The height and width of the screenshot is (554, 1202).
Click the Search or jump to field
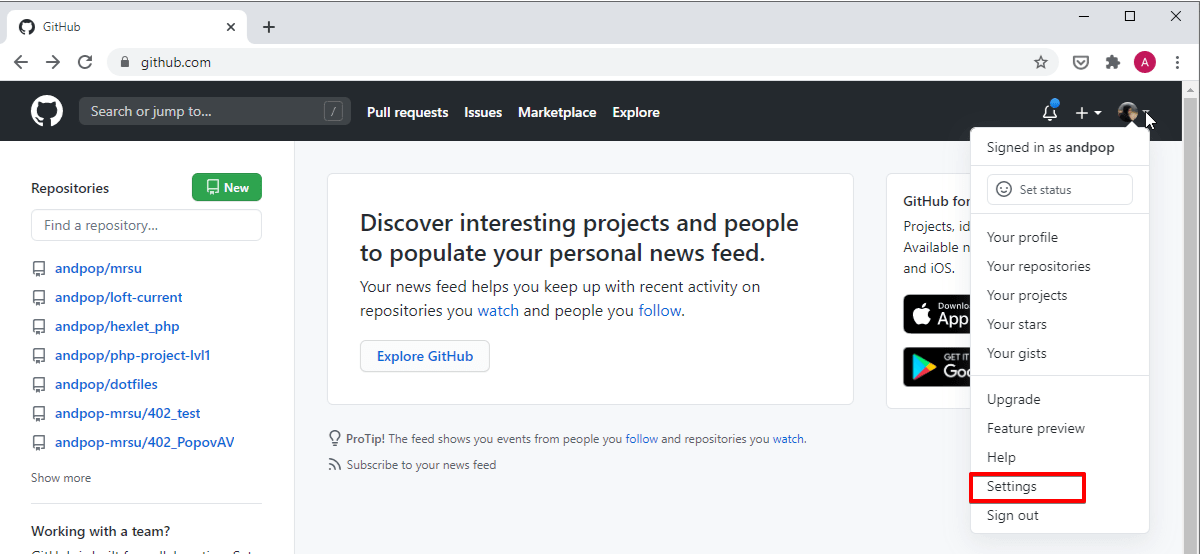[x=215, y=111]
